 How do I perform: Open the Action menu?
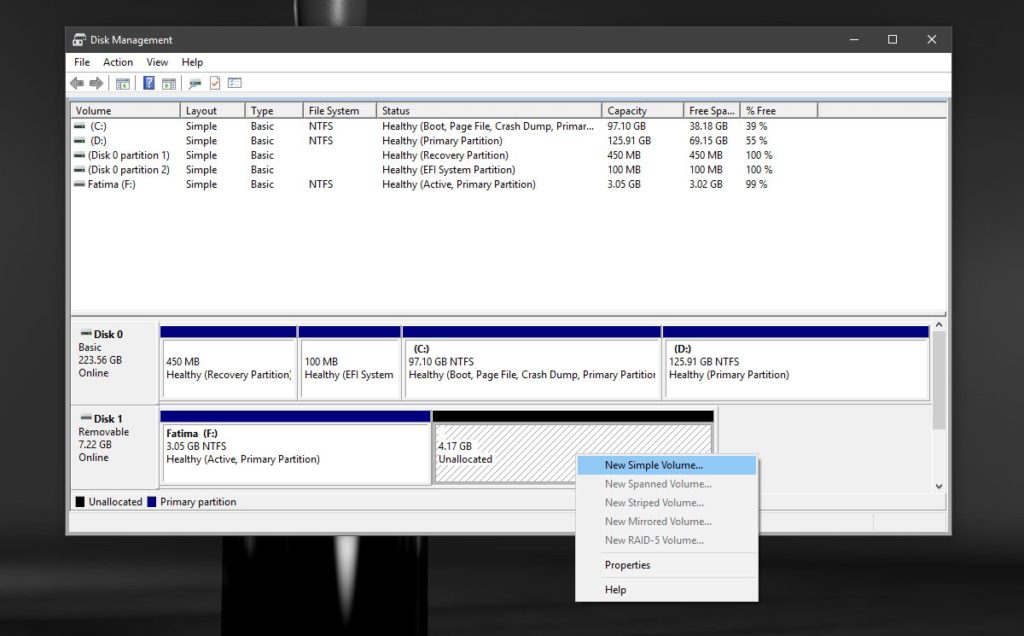tap(118, 62)
